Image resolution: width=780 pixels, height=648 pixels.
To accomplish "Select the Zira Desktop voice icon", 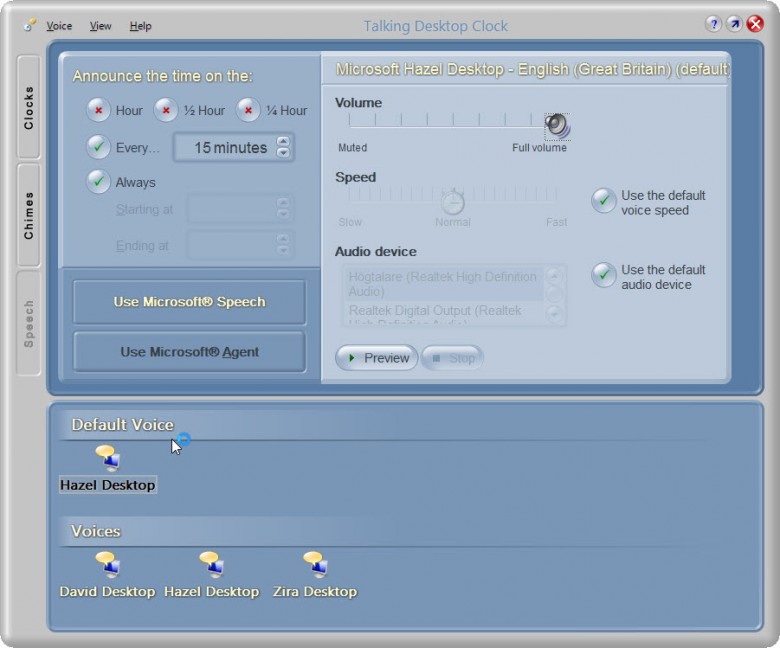I will pos(316,565).
